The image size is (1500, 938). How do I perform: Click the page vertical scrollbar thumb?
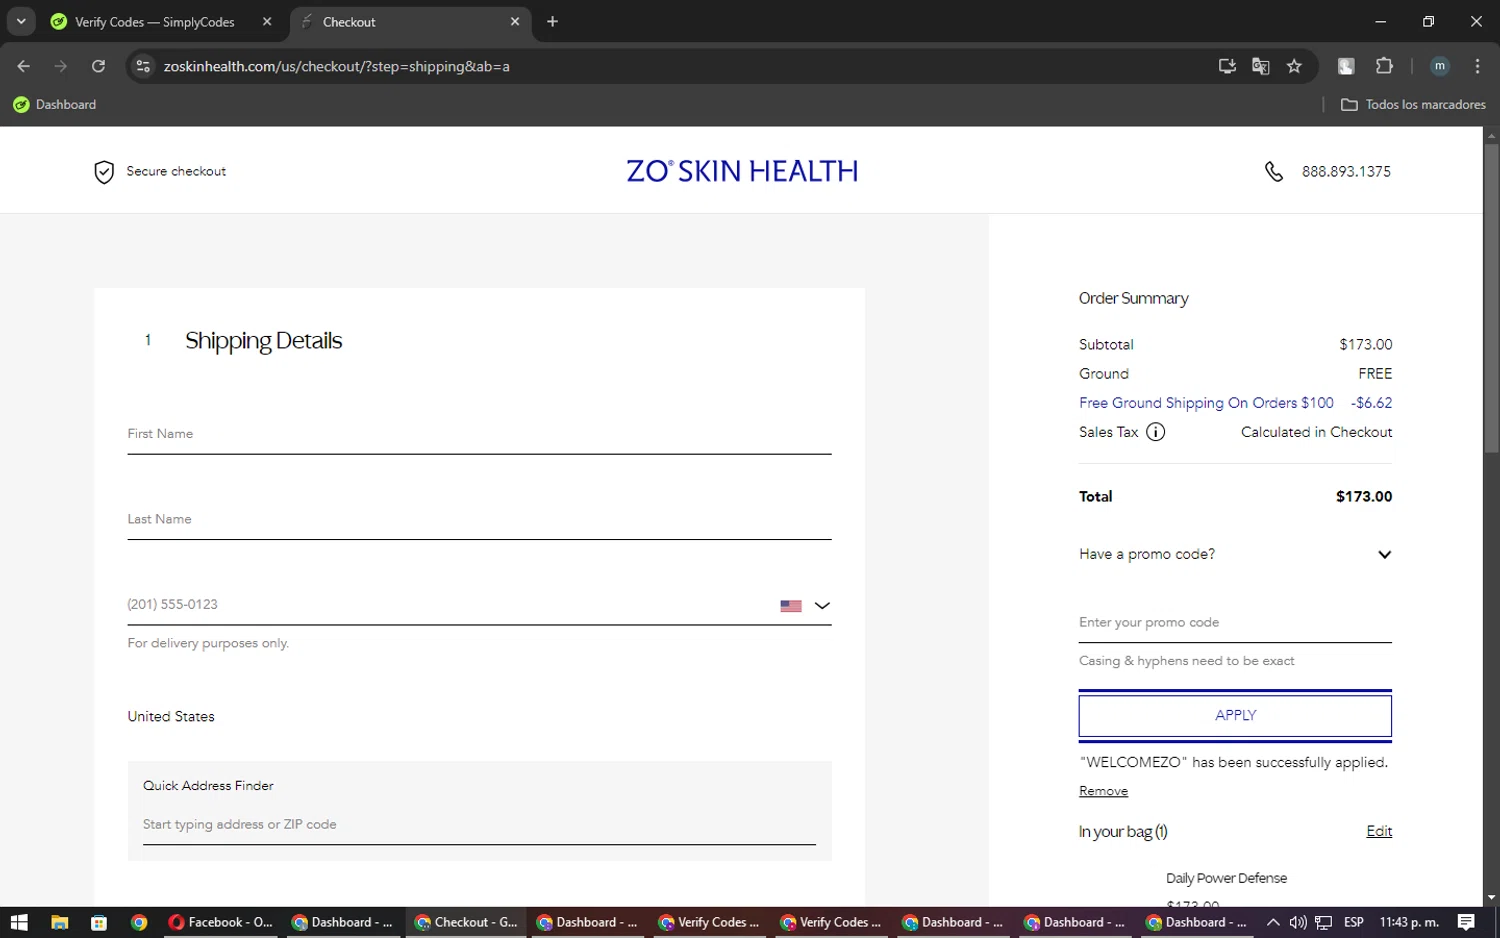pyautogui.click(x=1491, y=298)
